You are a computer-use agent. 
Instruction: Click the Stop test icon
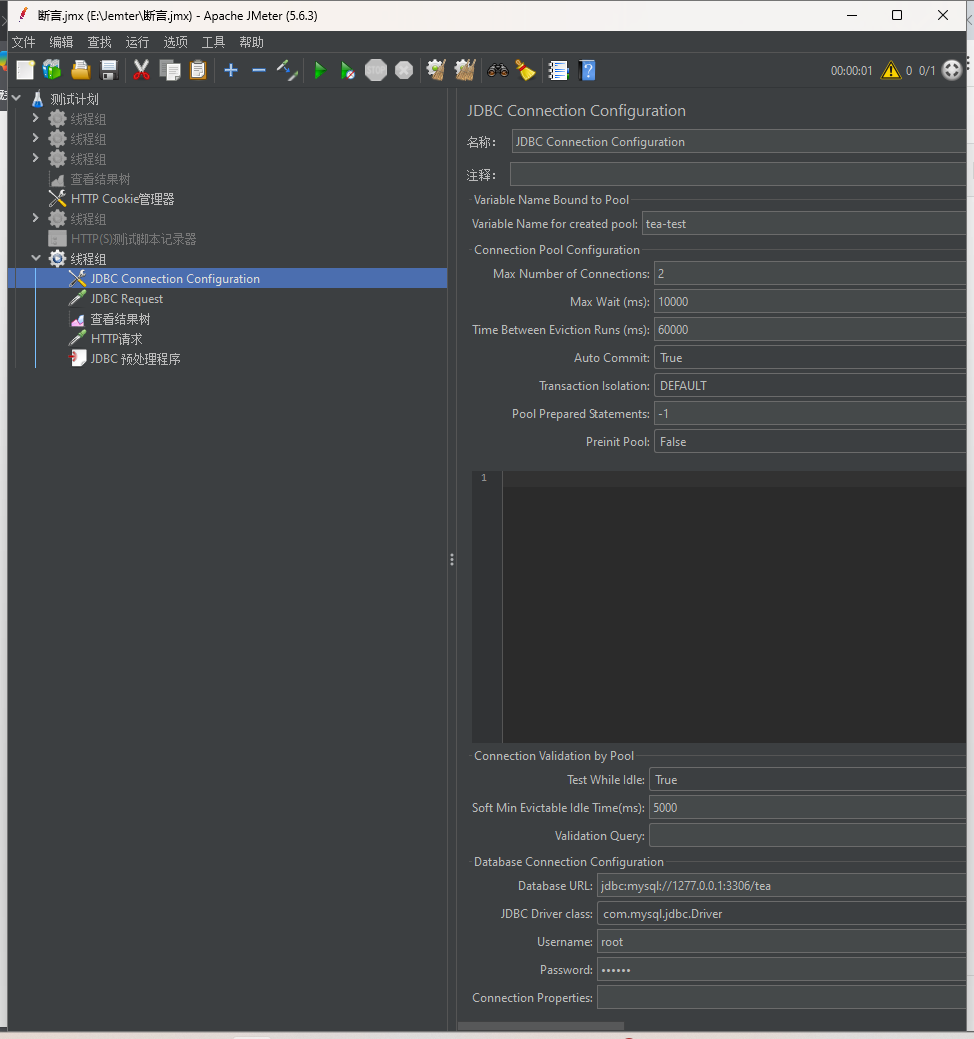point(376,70)
